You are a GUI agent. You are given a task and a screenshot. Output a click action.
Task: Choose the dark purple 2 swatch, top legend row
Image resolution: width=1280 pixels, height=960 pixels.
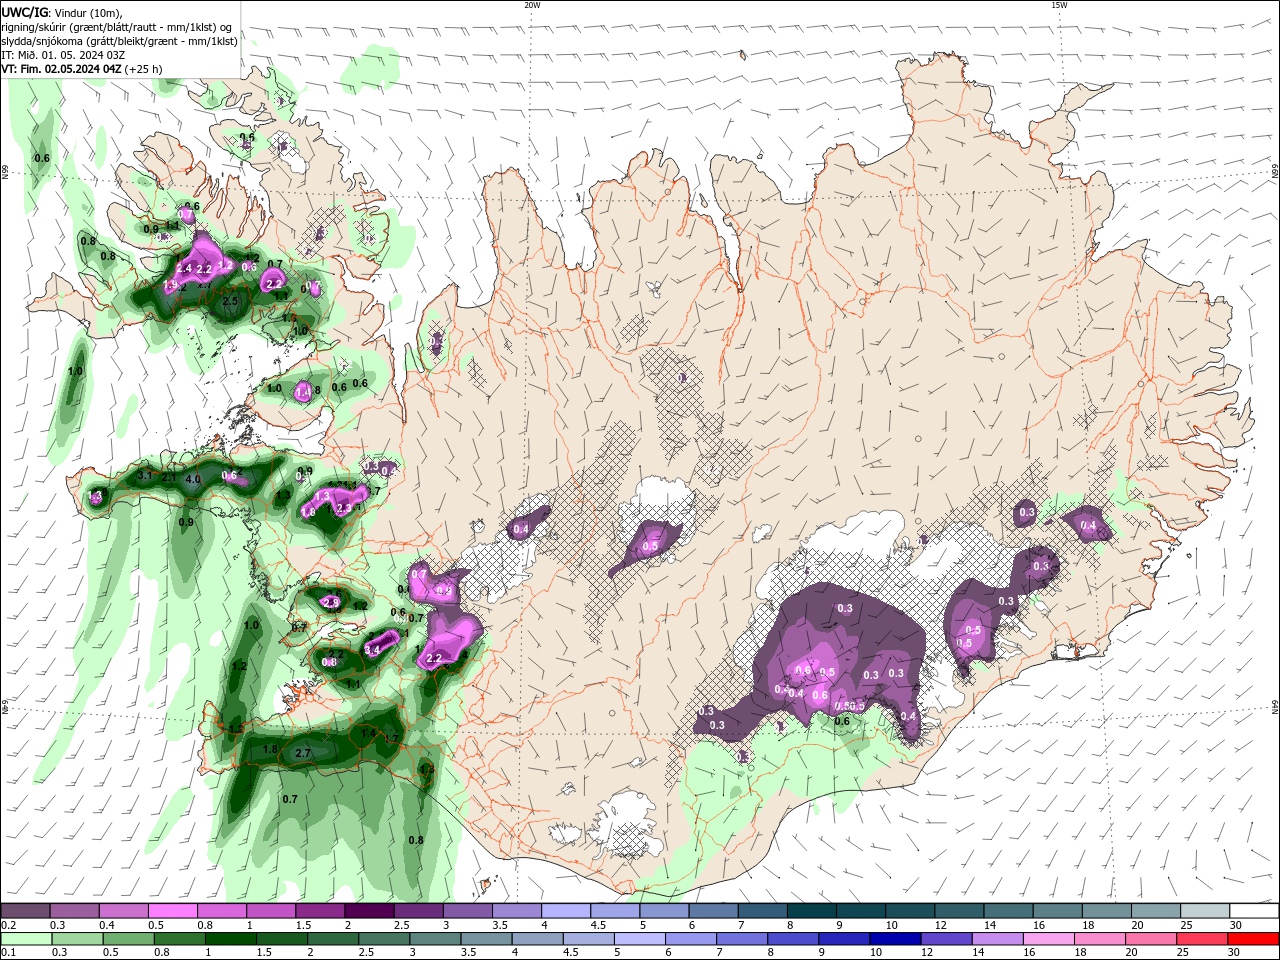(x=370, y=911)
